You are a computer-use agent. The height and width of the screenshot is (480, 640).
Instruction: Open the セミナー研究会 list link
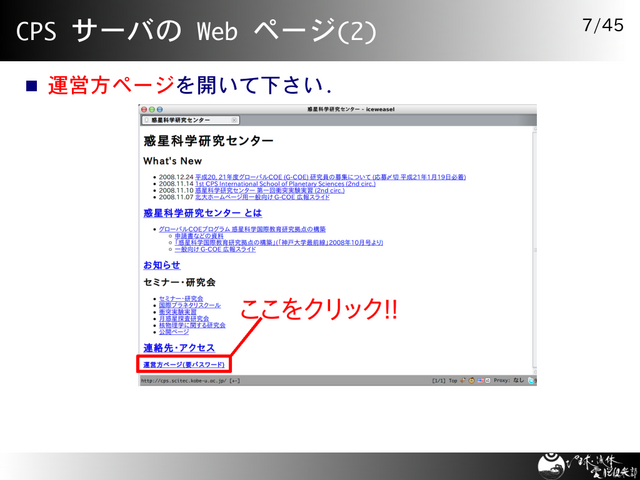(181, 298)
